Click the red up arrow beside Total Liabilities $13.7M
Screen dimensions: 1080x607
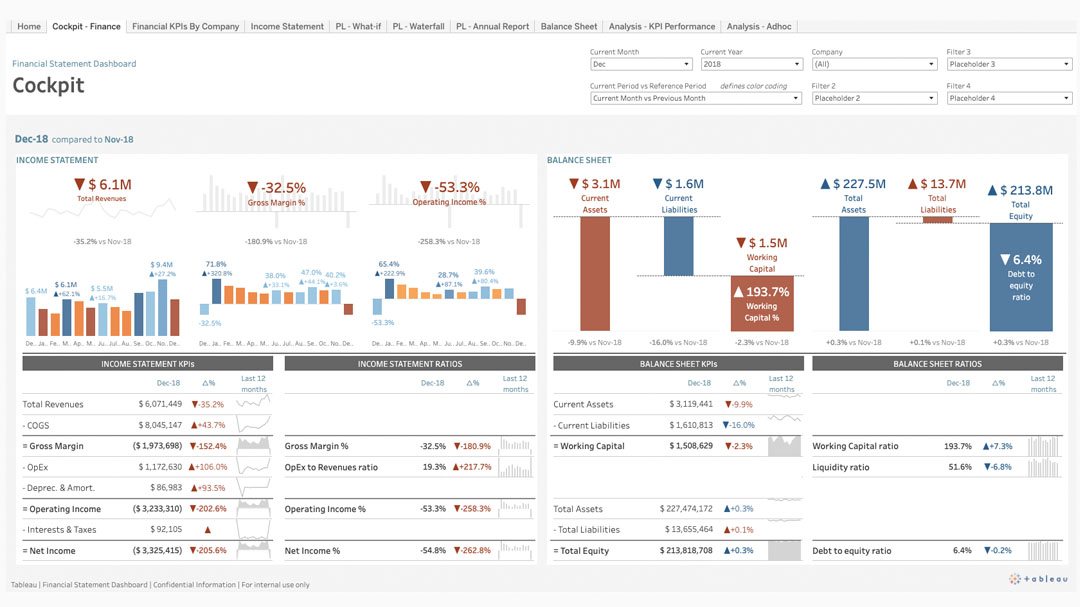pos(912,184)
